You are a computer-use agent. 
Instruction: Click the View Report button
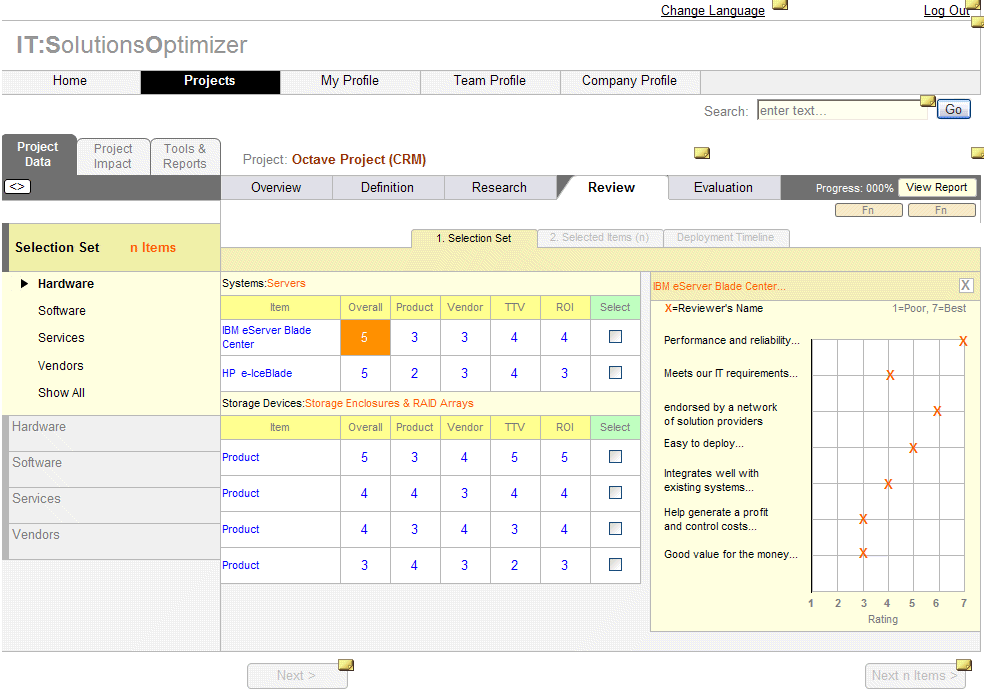pos(936,188)
